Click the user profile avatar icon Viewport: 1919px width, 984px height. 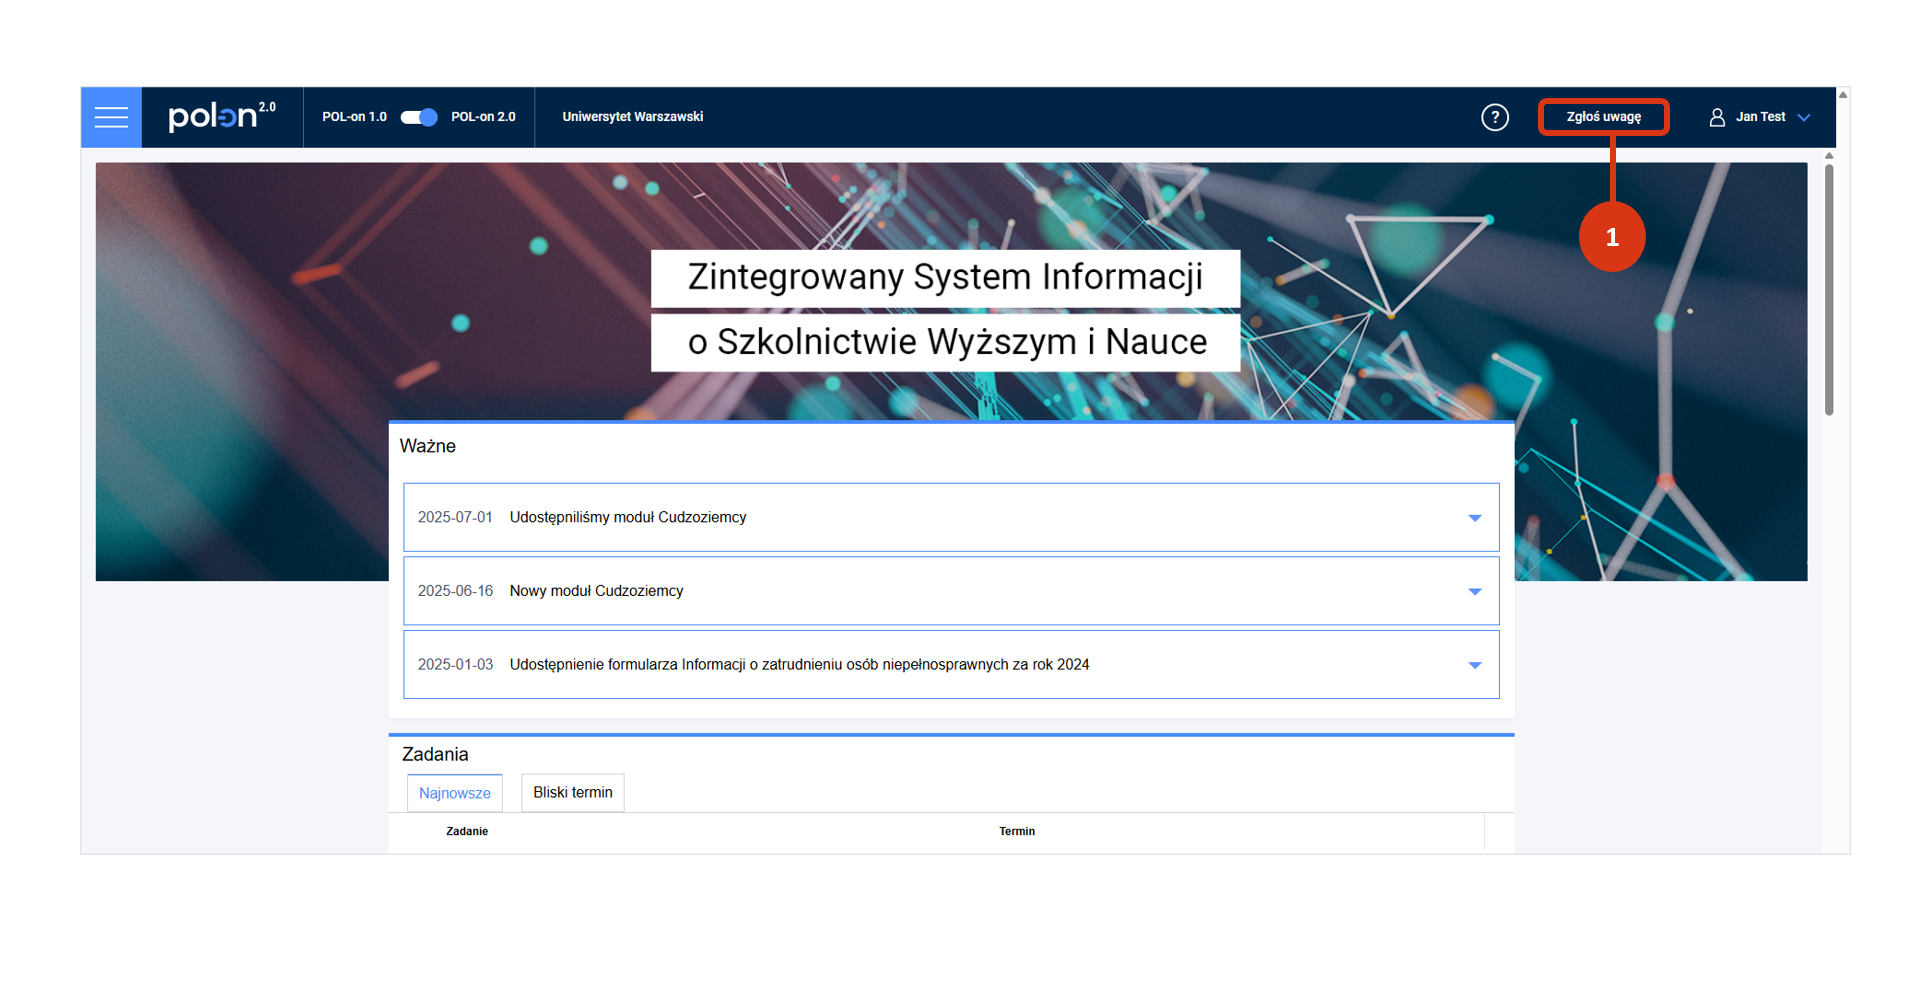(1716, 117)
